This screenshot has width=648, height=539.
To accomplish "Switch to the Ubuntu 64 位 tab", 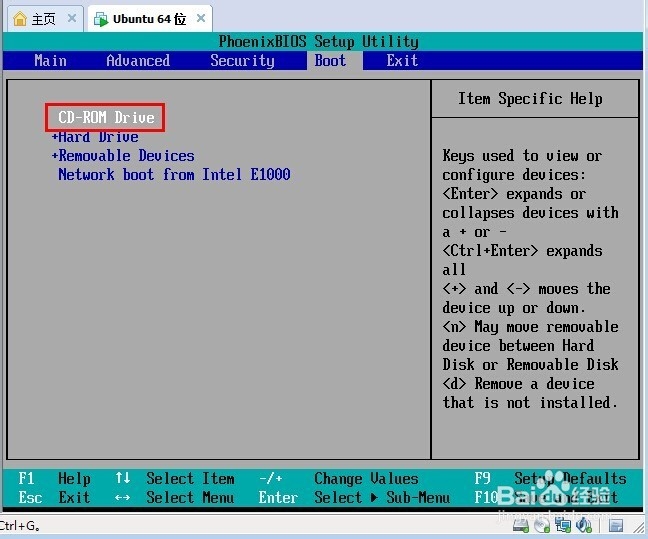I will click(x=150, y=19).
